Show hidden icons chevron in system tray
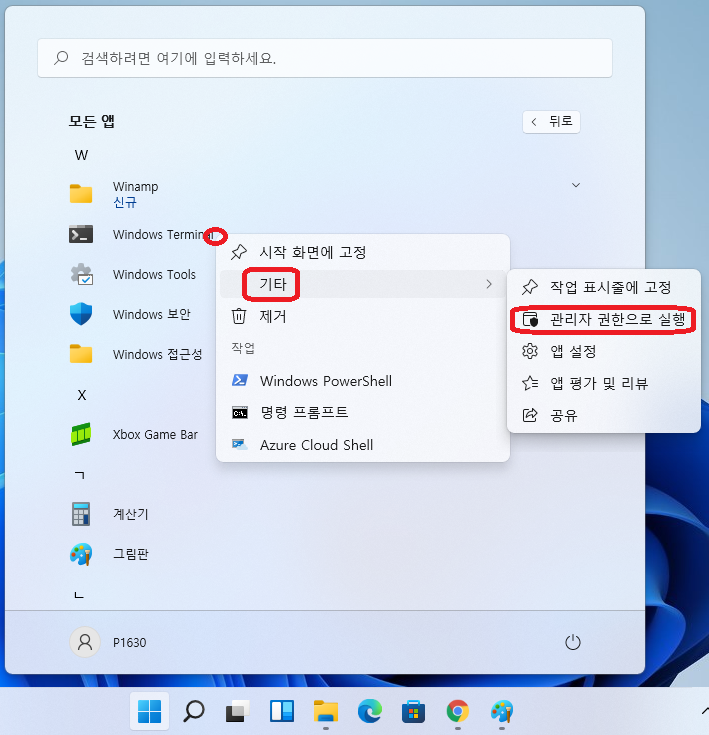 pyautogui.click(x=705, y=711)
